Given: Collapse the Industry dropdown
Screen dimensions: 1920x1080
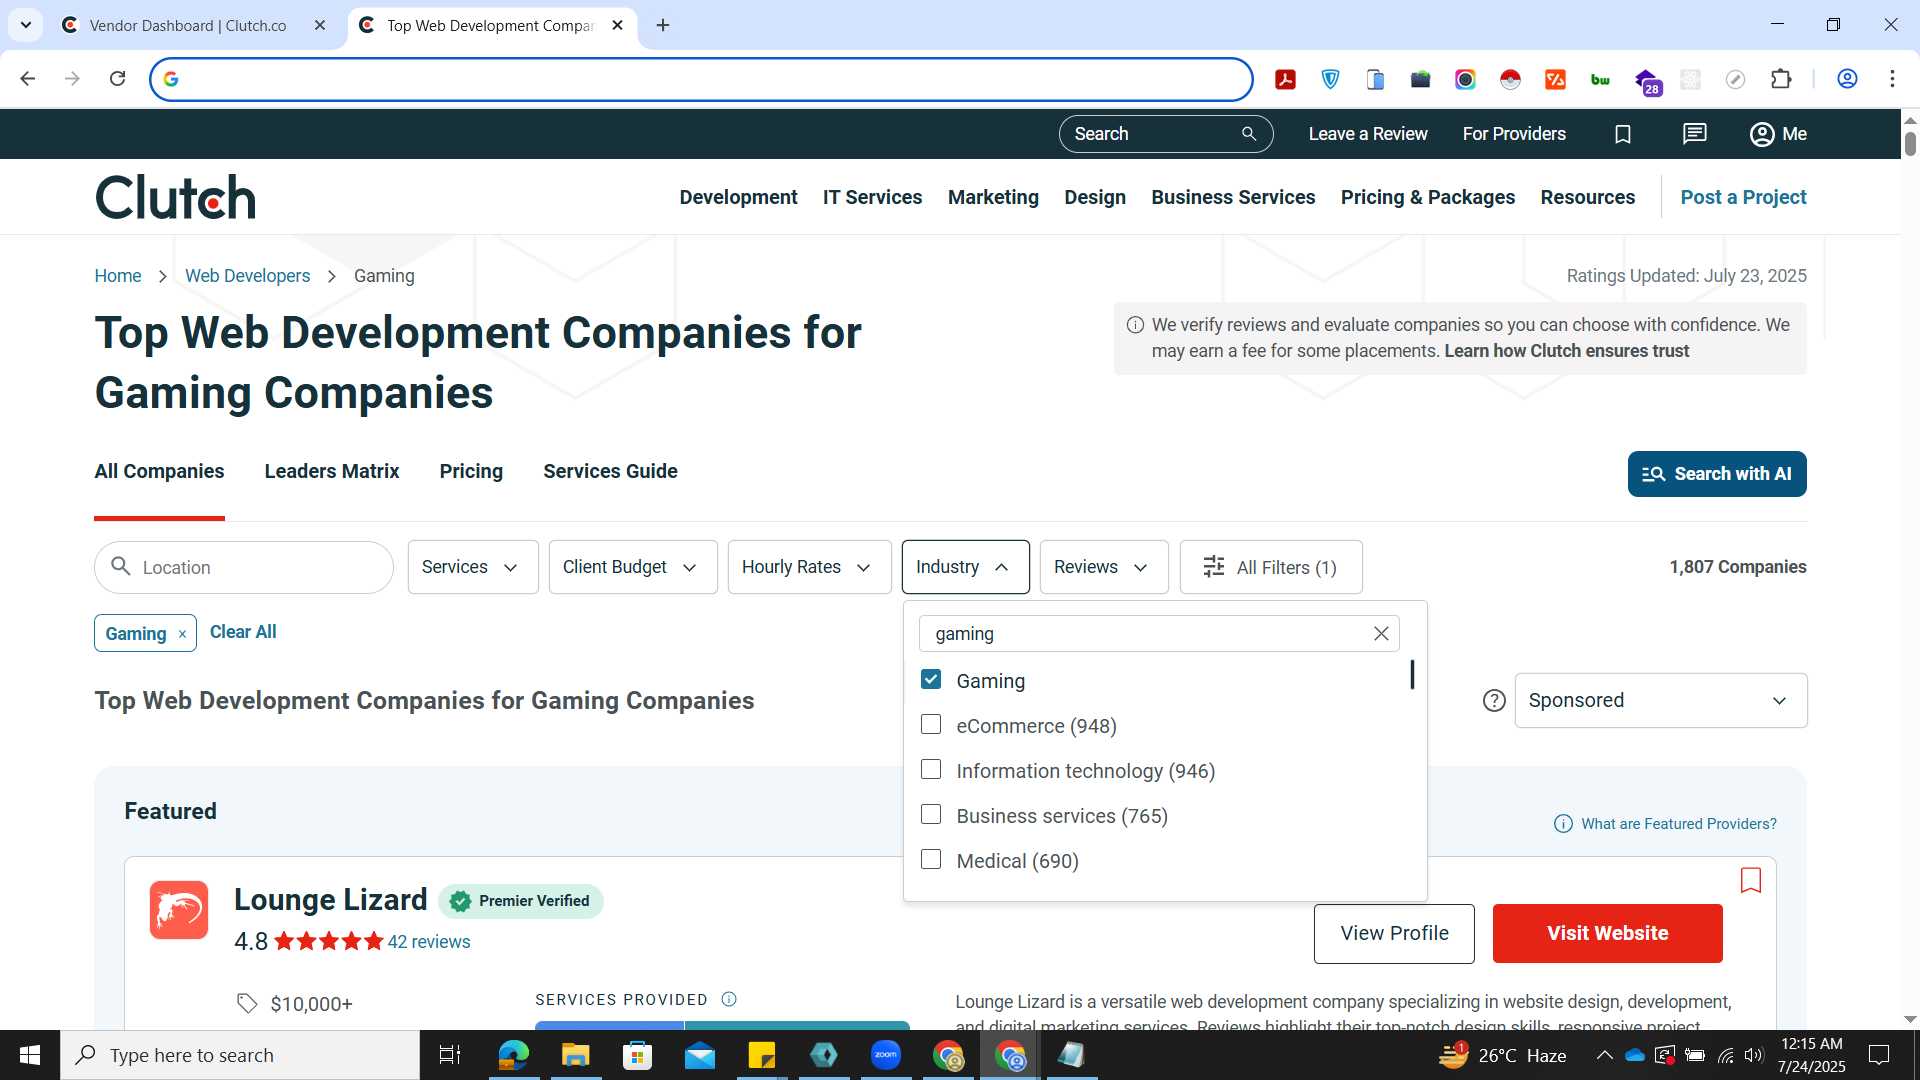Looking at the screenshot, I should 965,567.
